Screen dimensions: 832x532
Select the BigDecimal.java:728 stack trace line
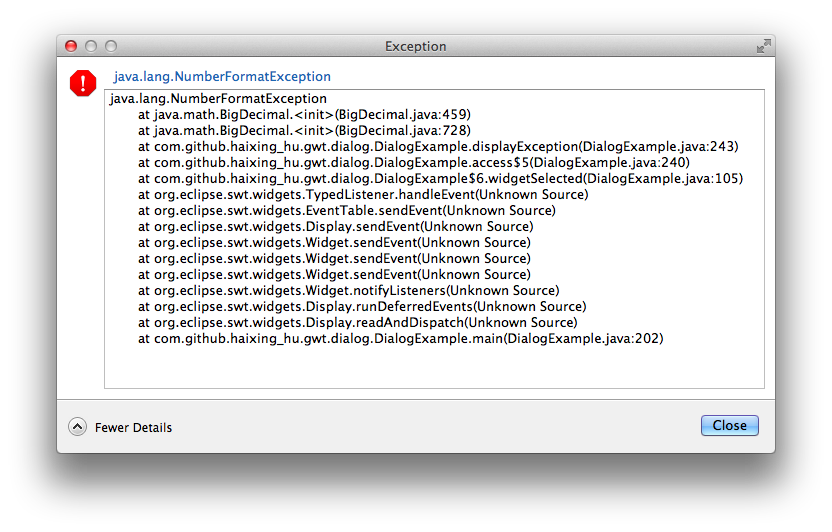point(305,130)
